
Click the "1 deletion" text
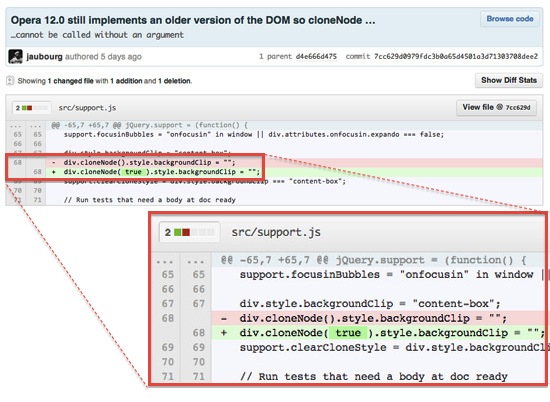coord(174,81)
